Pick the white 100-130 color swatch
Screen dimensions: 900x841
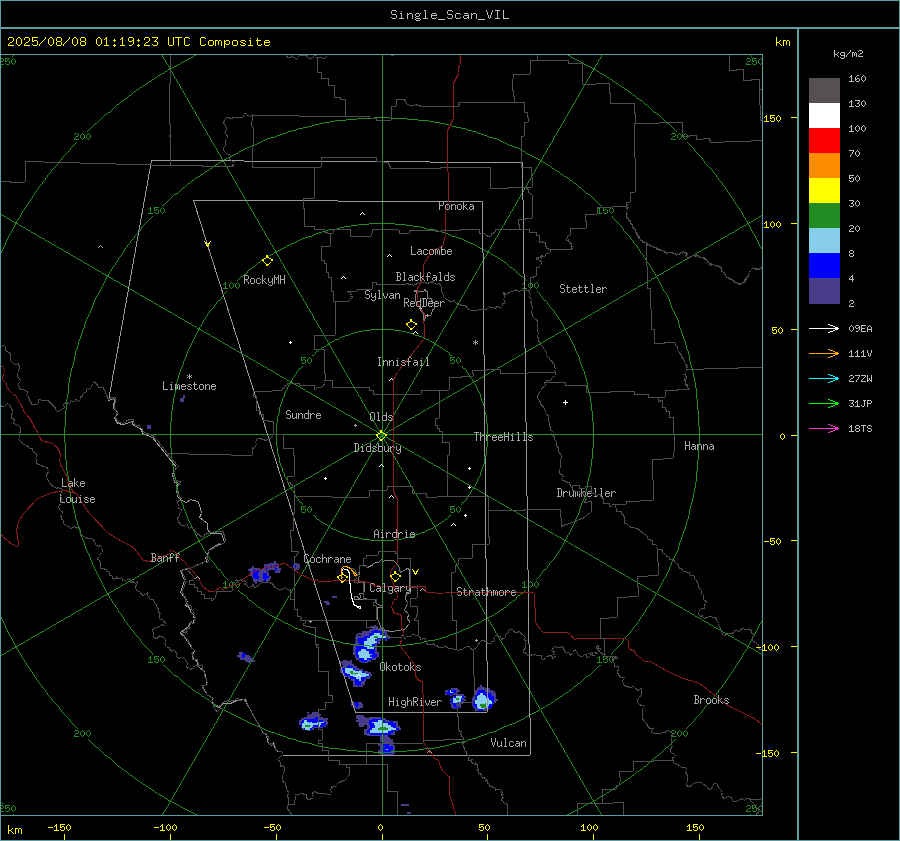click(824, 116)
